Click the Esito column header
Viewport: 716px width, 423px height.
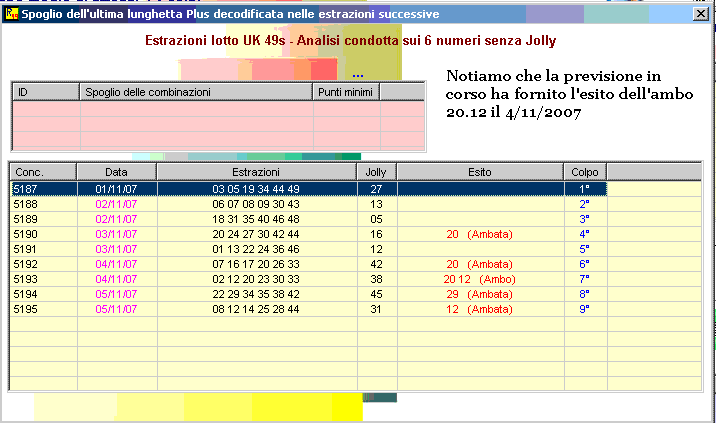point(480,172)
